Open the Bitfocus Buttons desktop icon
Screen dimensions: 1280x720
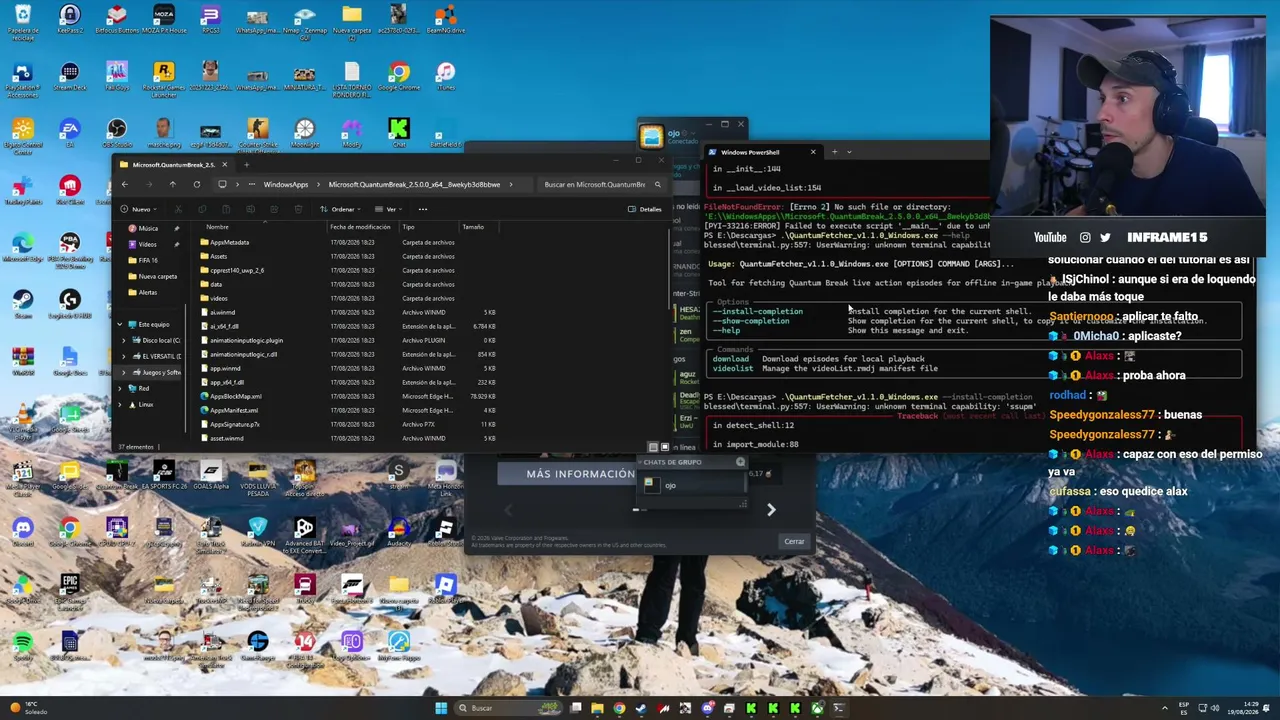click(117, 20)
